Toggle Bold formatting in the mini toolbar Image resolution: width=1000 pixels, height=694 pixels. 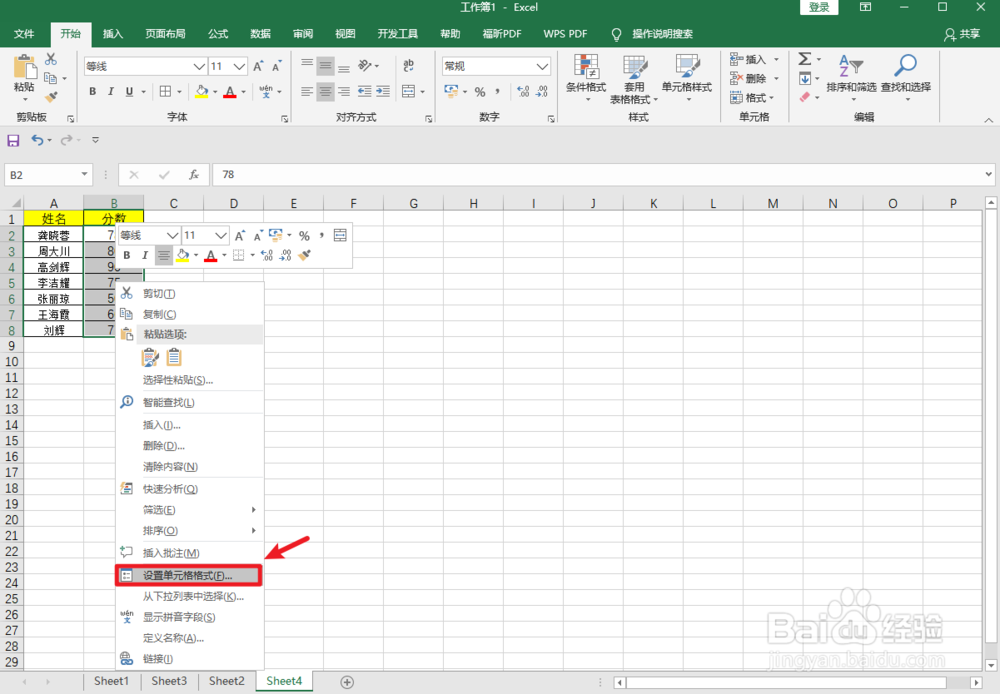[126, 255]
